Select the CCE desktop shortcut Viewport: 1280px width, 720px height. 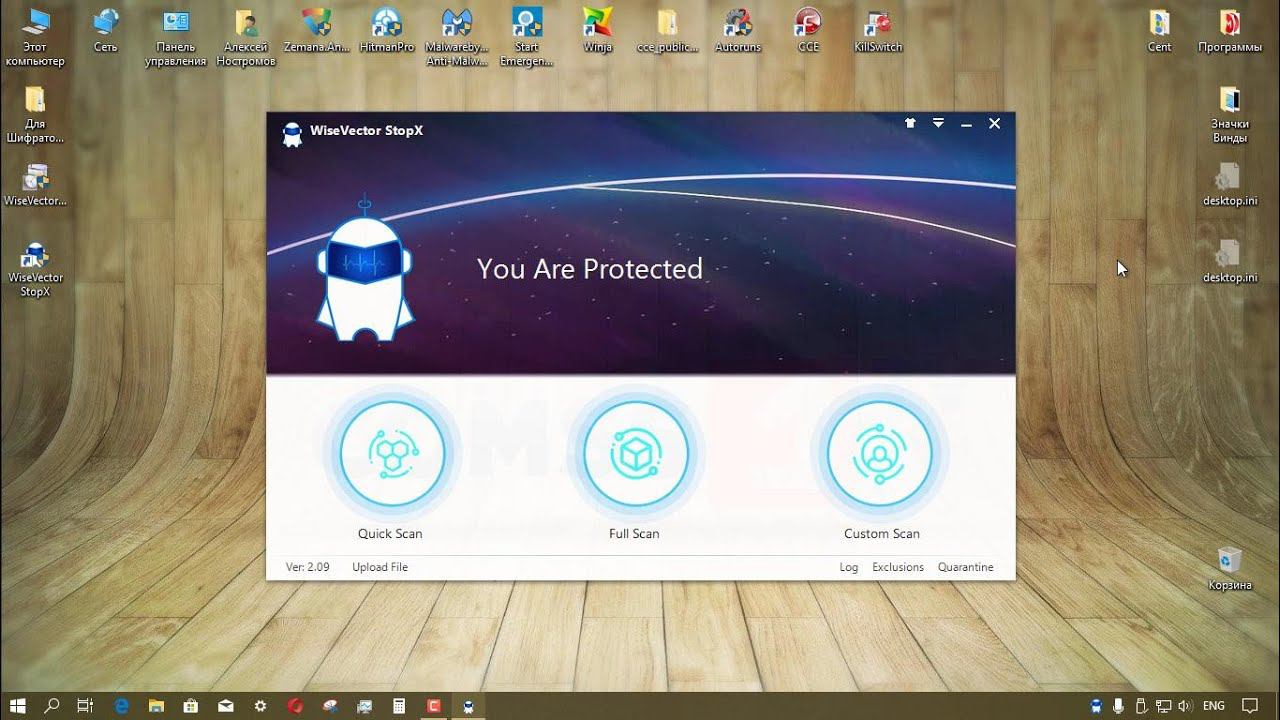pyautogui.click(x=808, y=30)
